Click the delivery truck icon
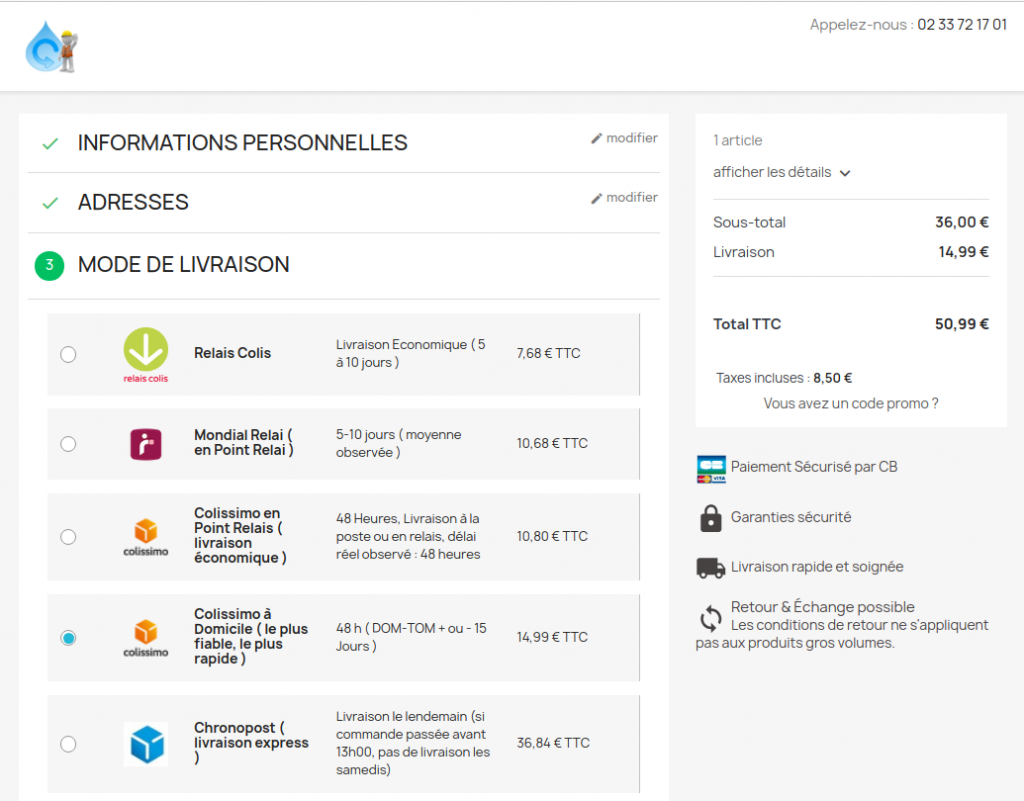 click(710, 566)
